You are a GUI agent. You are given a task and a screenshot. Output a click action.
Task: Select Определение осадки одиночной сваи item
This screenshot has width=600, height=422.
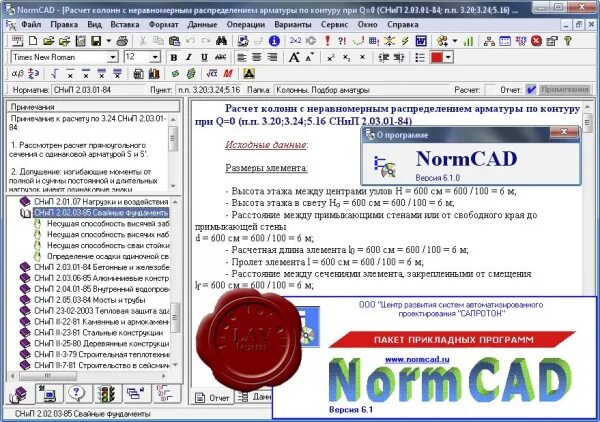(108, 256)
